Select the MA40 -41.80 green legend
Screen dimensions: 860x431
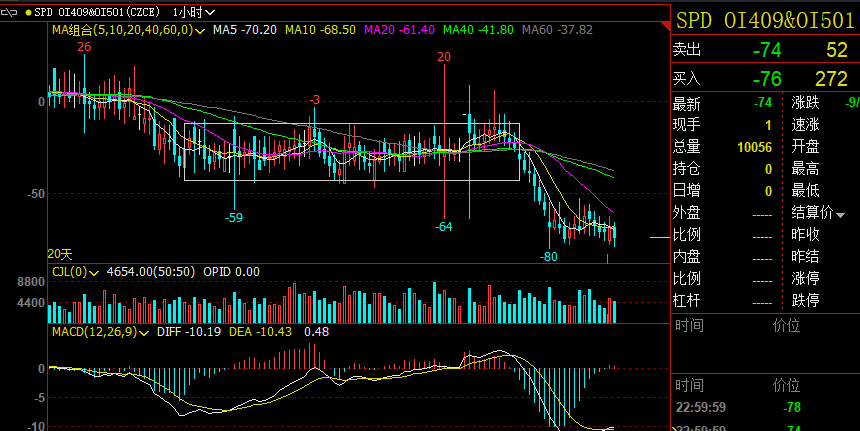(477, 31)
